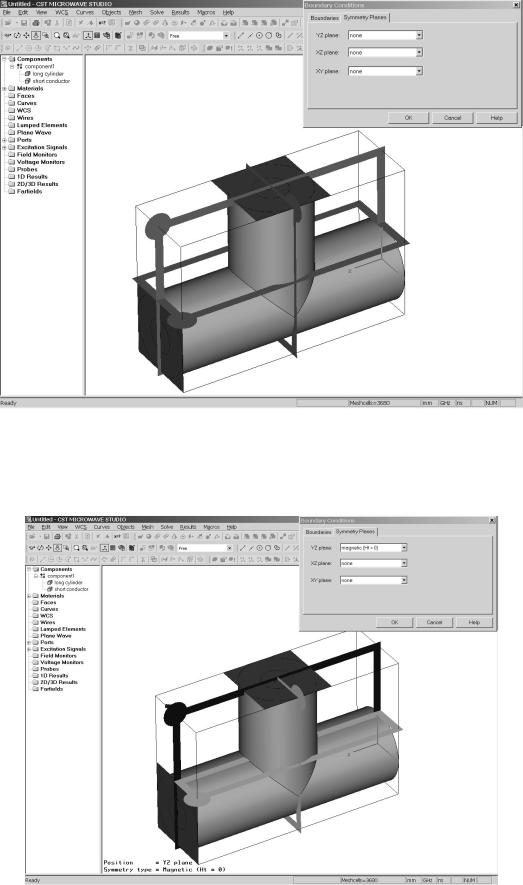523x885 pixels.
Task: Click OK in upper Boundary Conditions dialog
Action: pos(408,118)
